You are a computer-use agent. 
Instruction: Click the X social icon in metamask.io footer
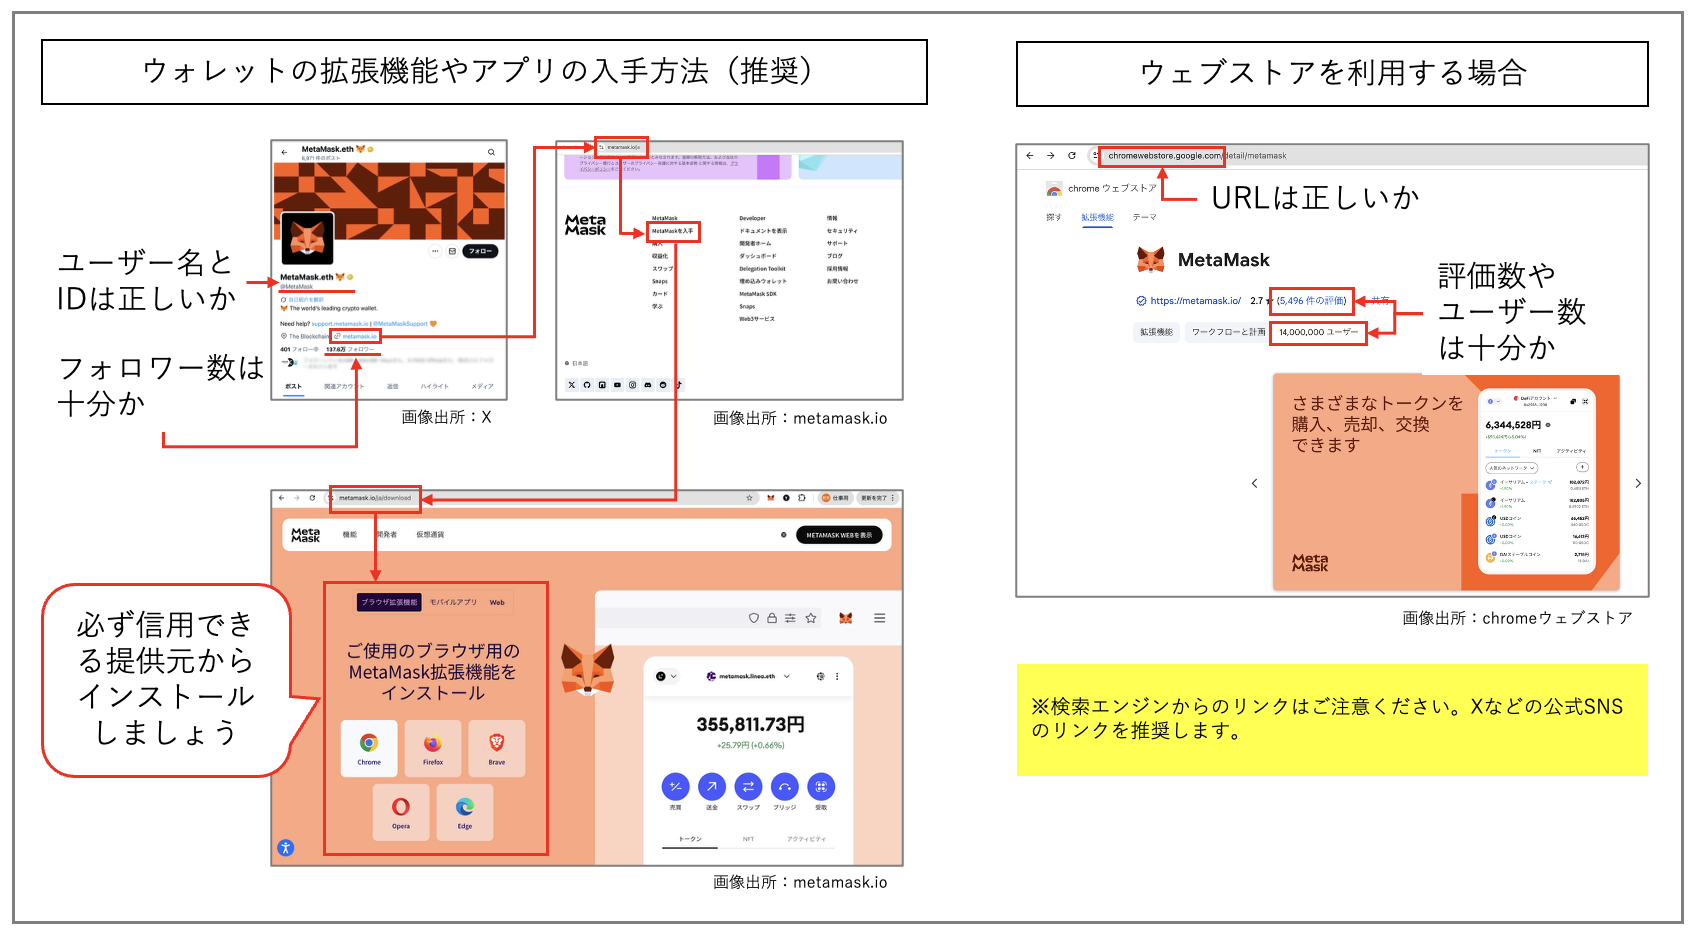click(x=572, y=384)
